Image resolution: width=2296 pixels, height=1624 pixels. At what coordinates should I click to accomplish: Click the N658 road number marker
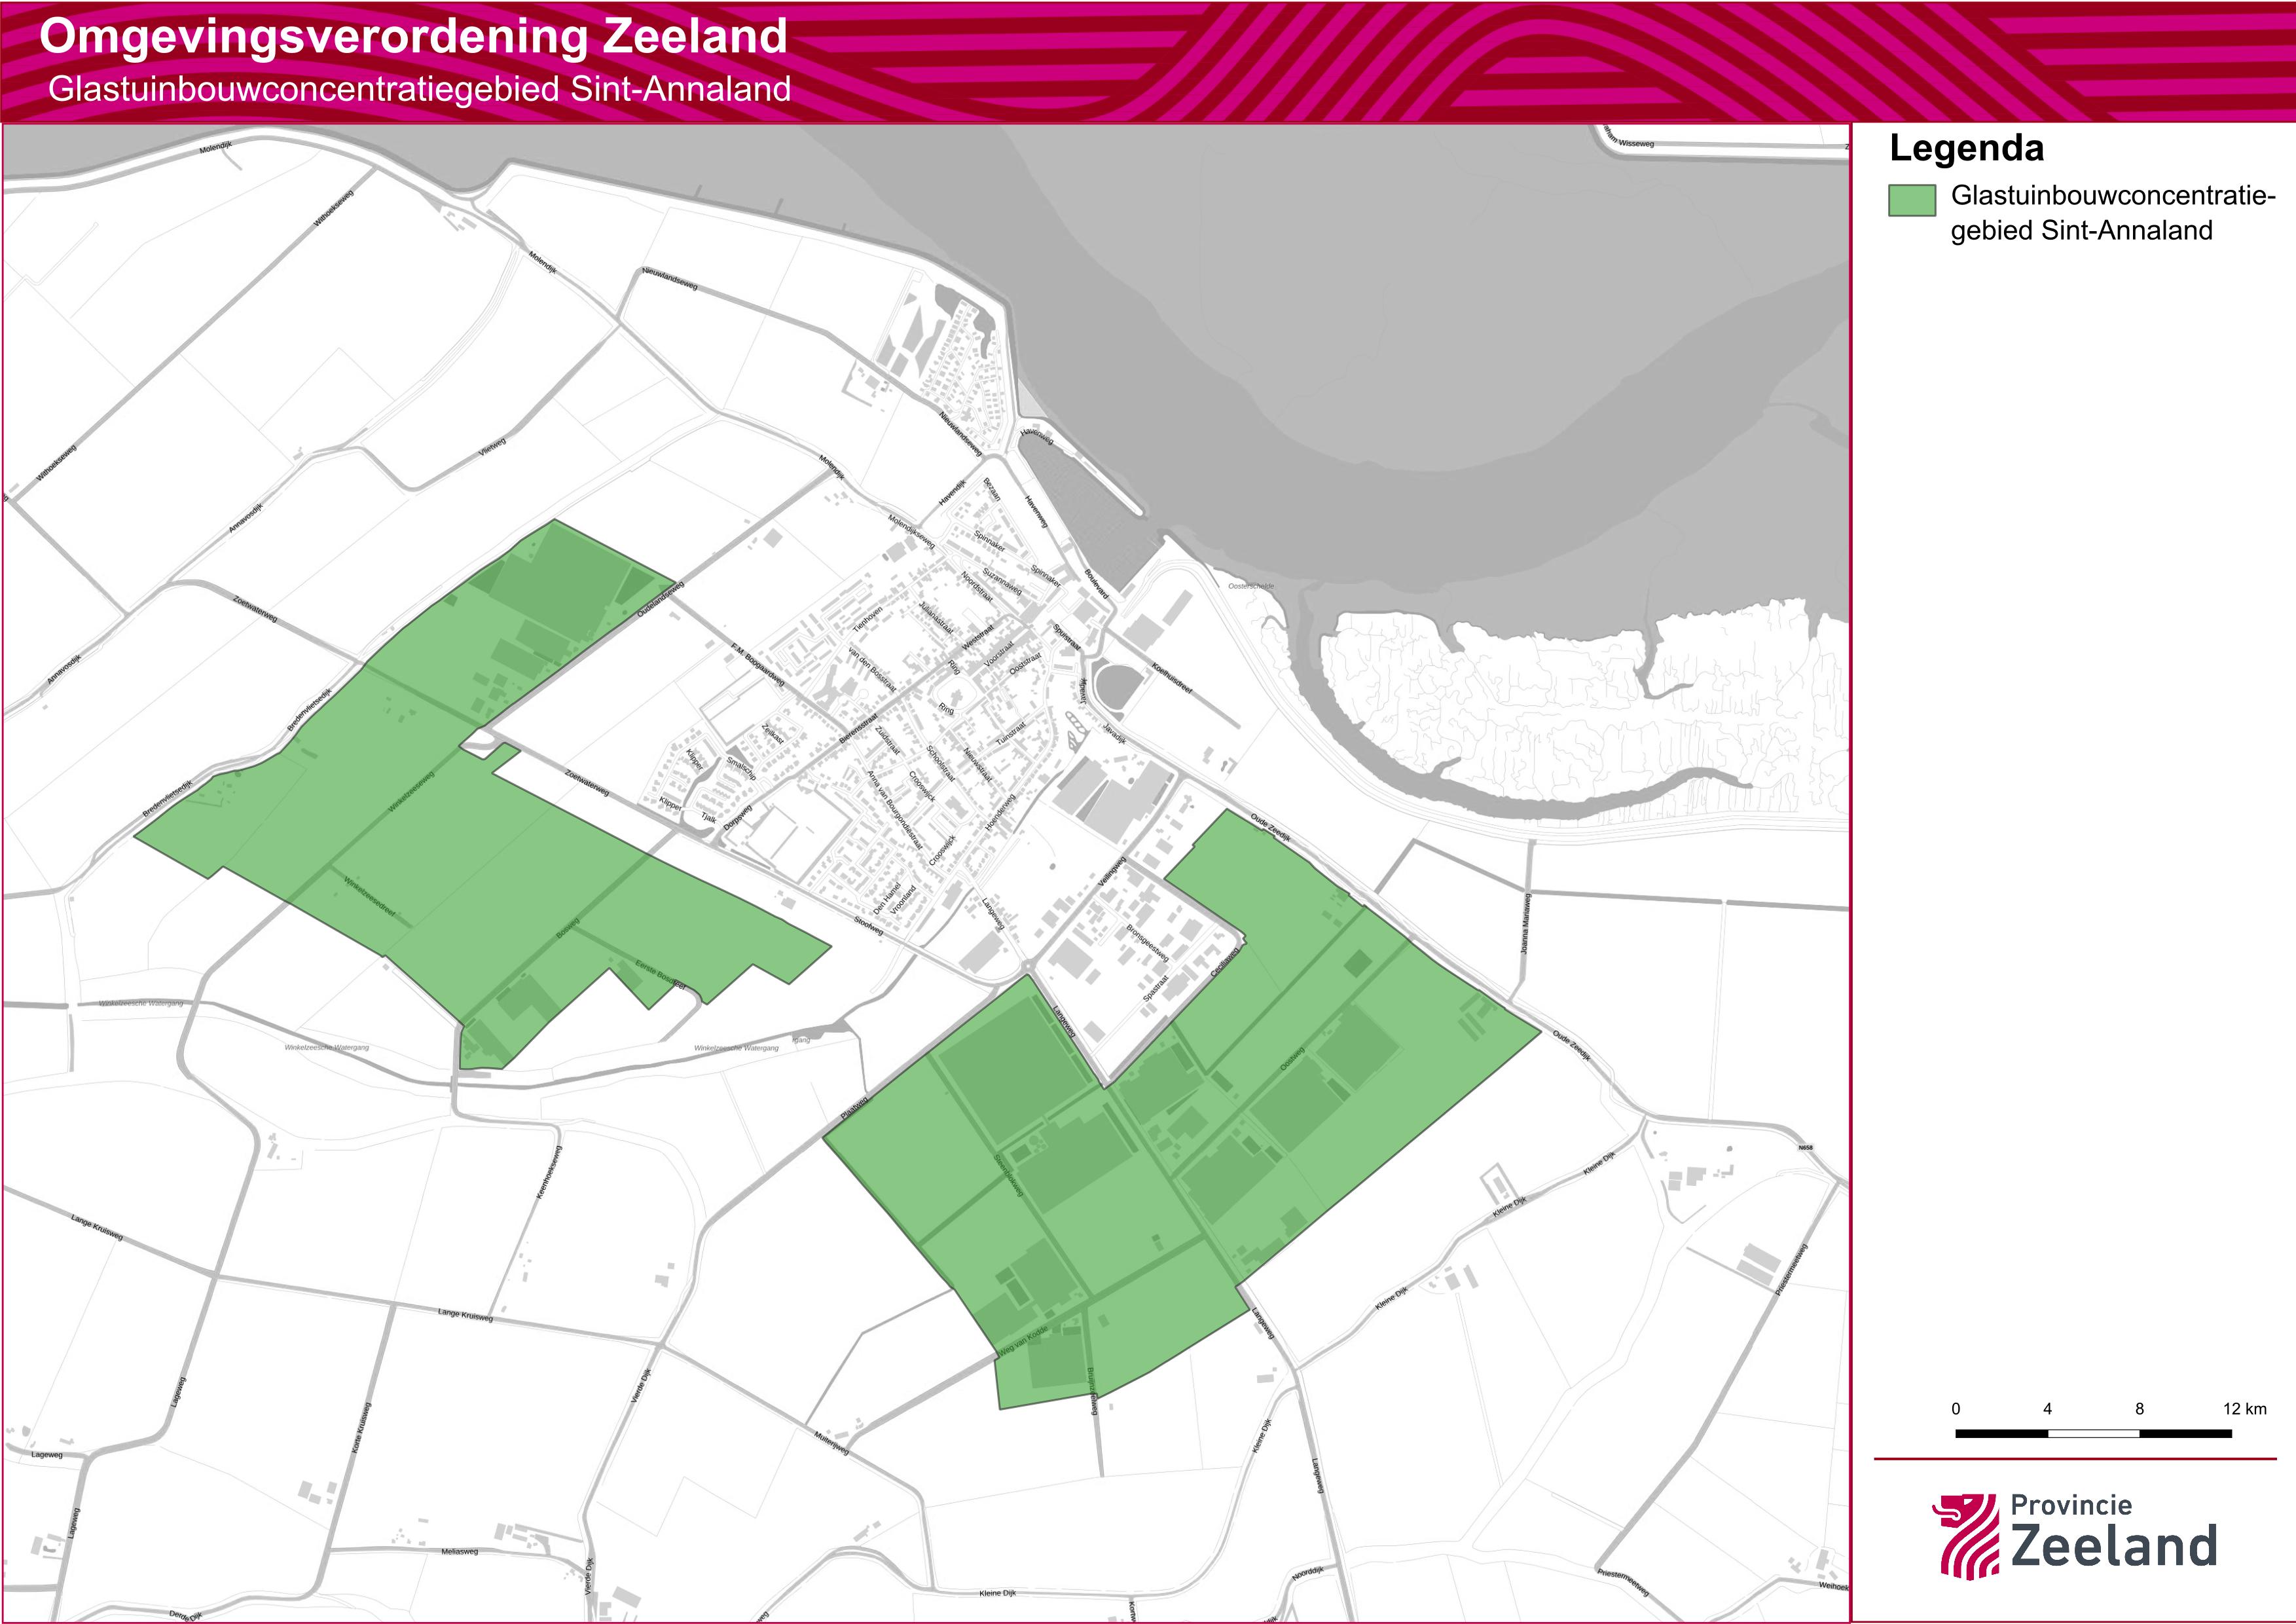click(x=1805, y=1147)
